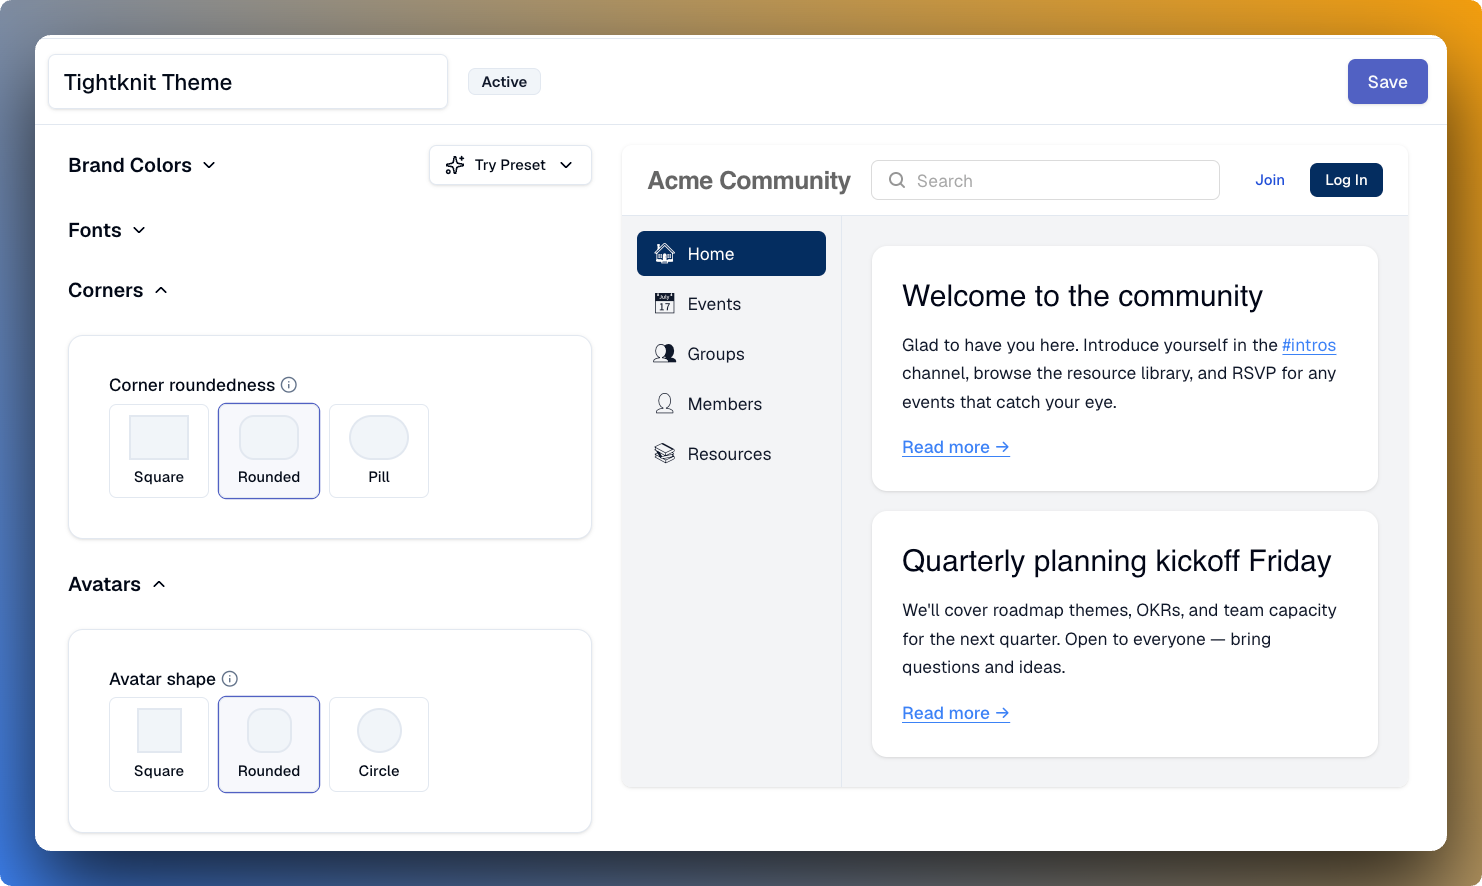Click the Groups people icon

point(664,353)
